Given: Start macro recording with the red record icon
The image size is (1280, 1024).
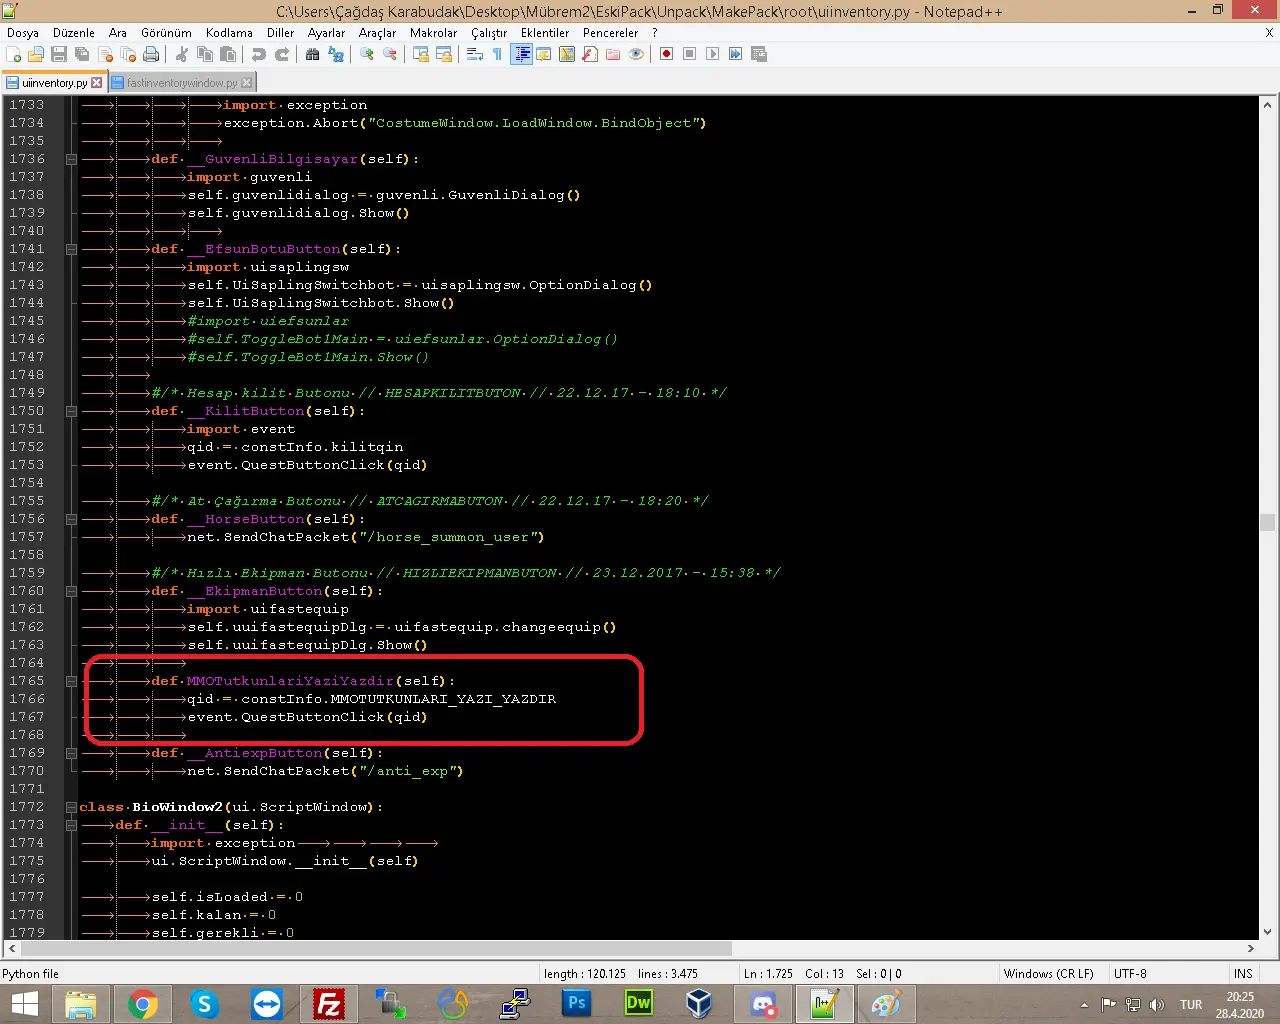Looking at the screenshot, I should (667, 54).
